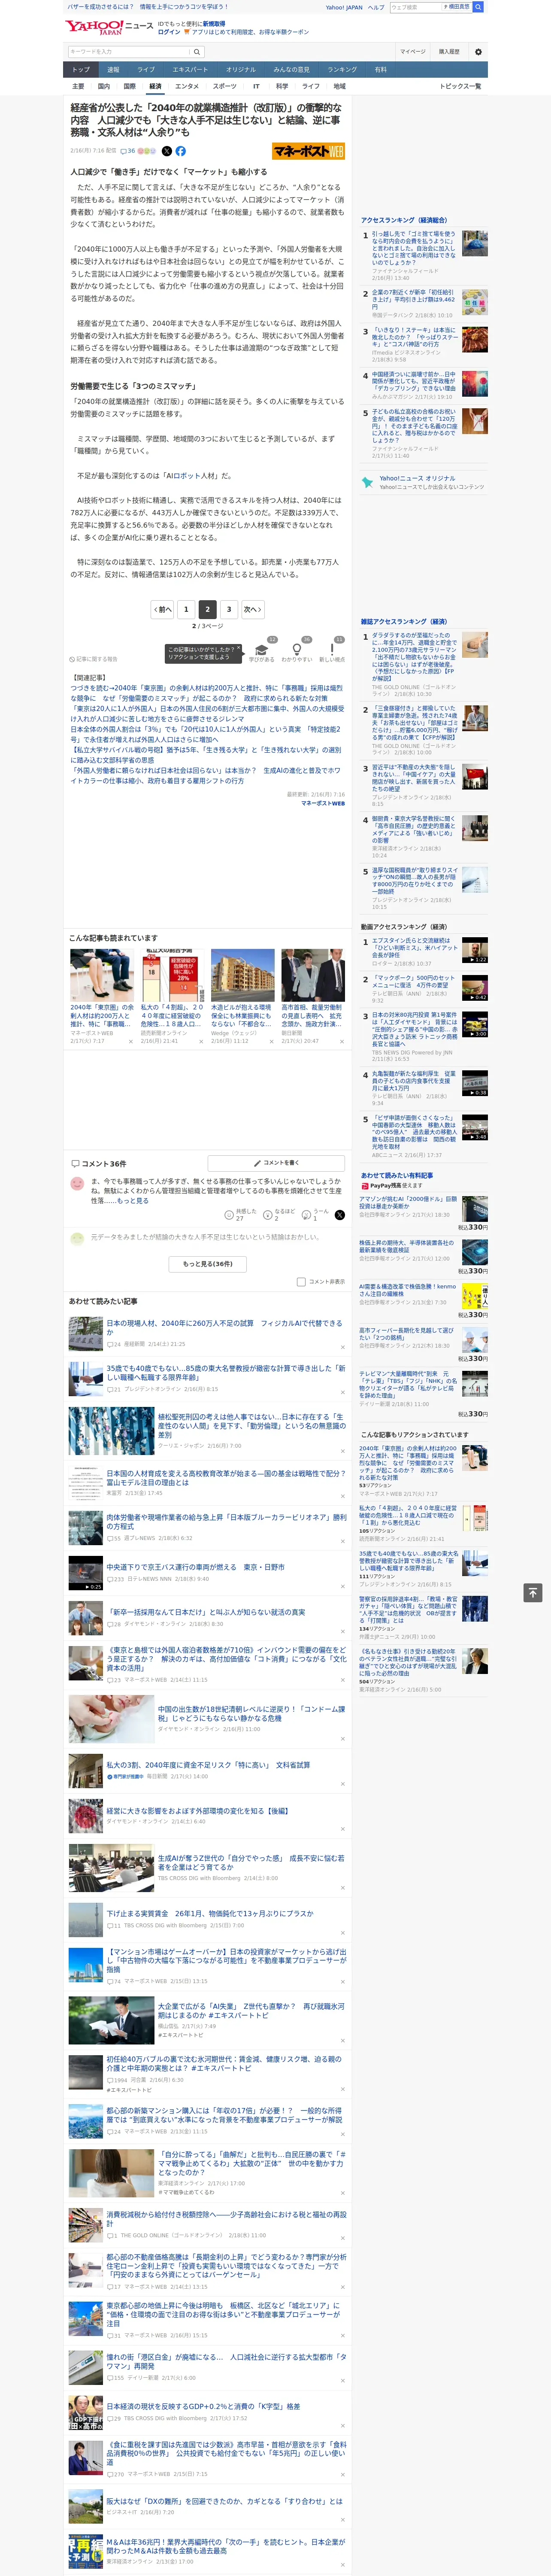This screenshot has width=551, height=2576.
Task: Click the keyword search magnifier button
Action: [x=197, y=51]
